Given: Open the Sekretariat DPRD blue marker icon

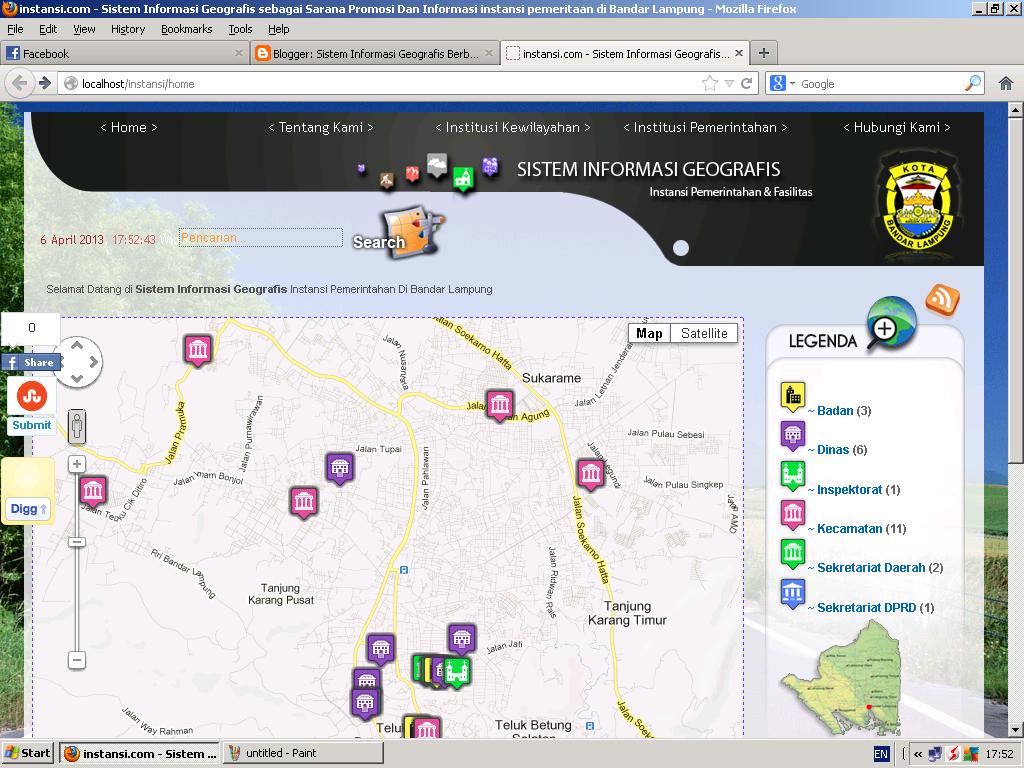Looking at the screenshot, I should point(791,593).
